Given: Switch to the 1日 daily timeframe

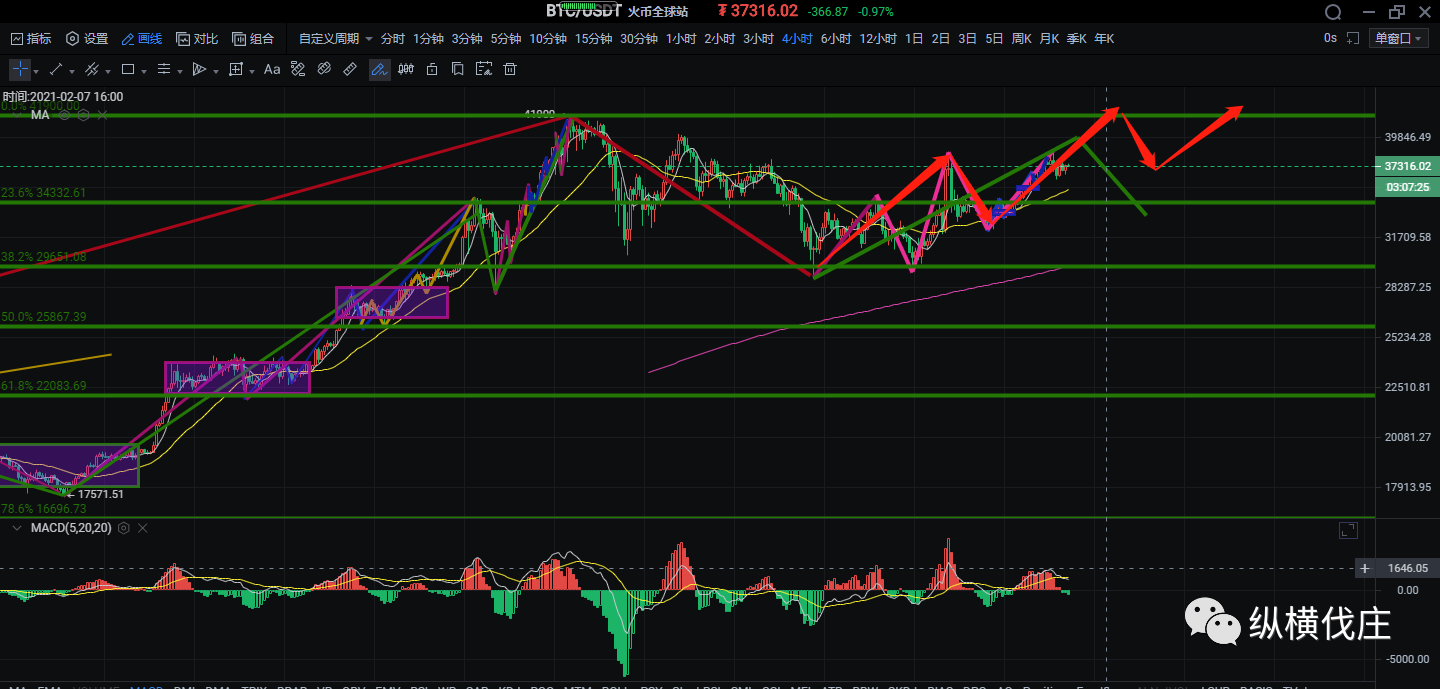Looking at the screenshot, I should (914, 39).
